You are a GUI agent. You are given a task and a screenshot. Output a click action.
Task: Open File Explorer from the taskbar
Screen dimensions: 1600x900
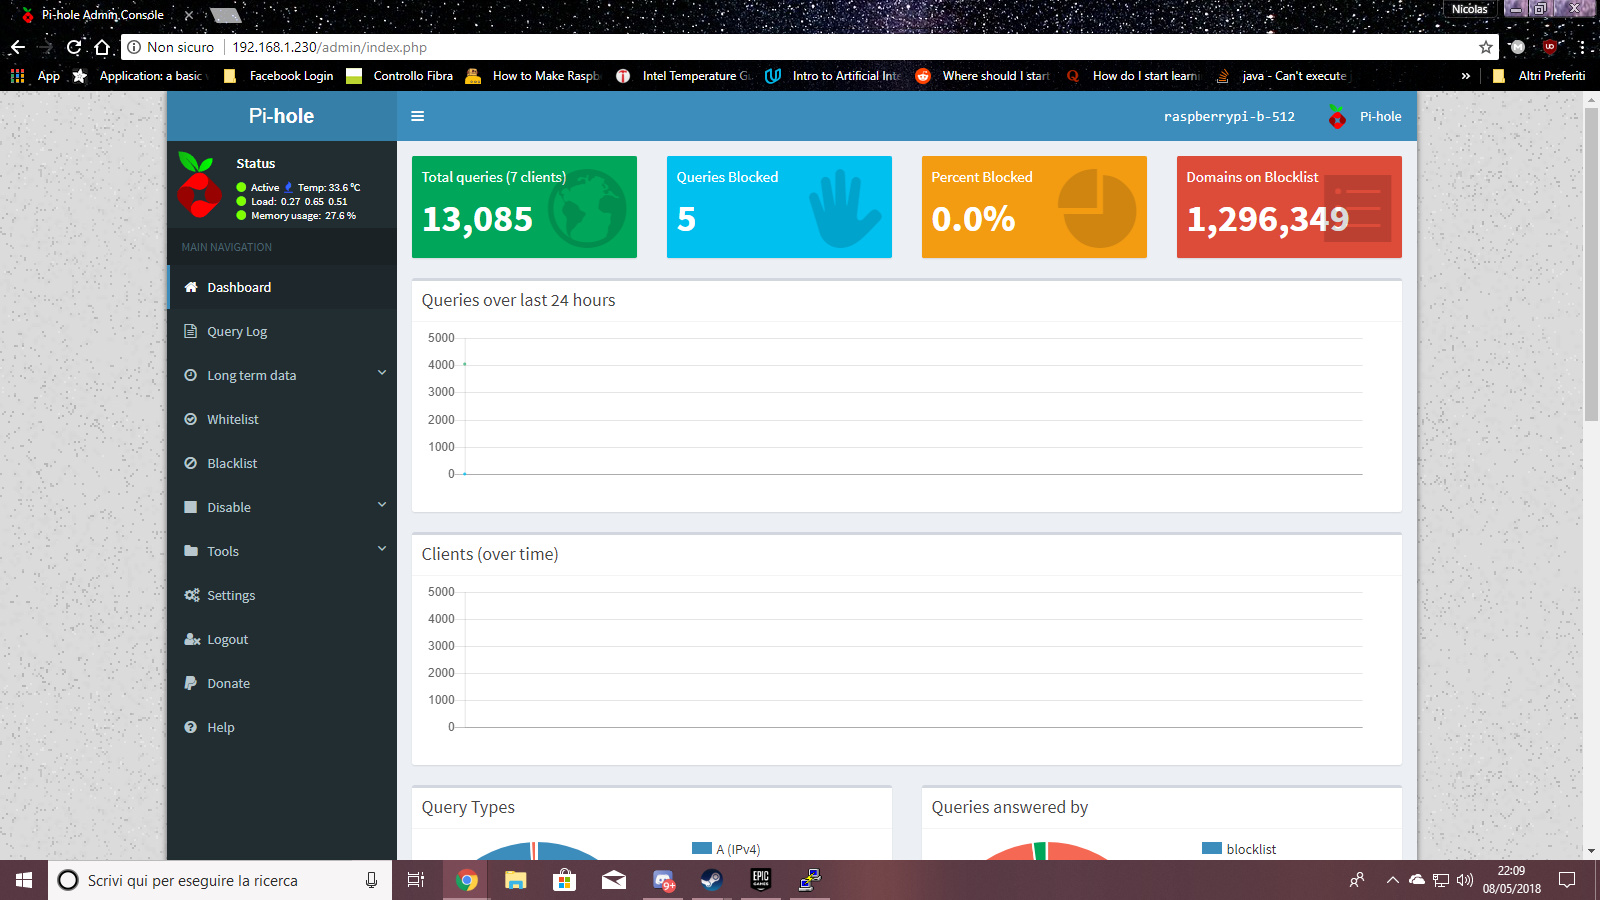pos(516,880)
